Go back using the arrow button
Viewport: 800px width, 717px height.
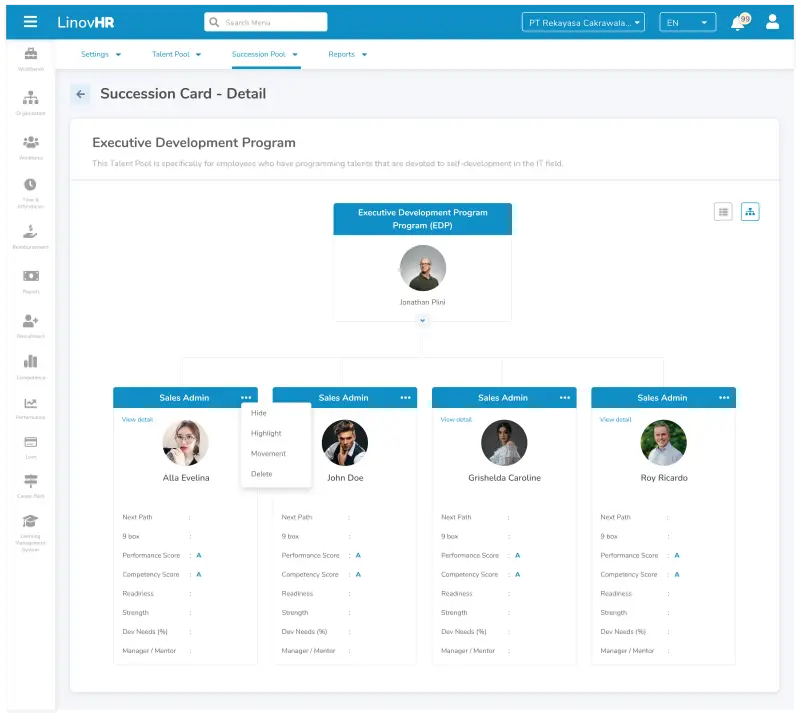point(80,94)
